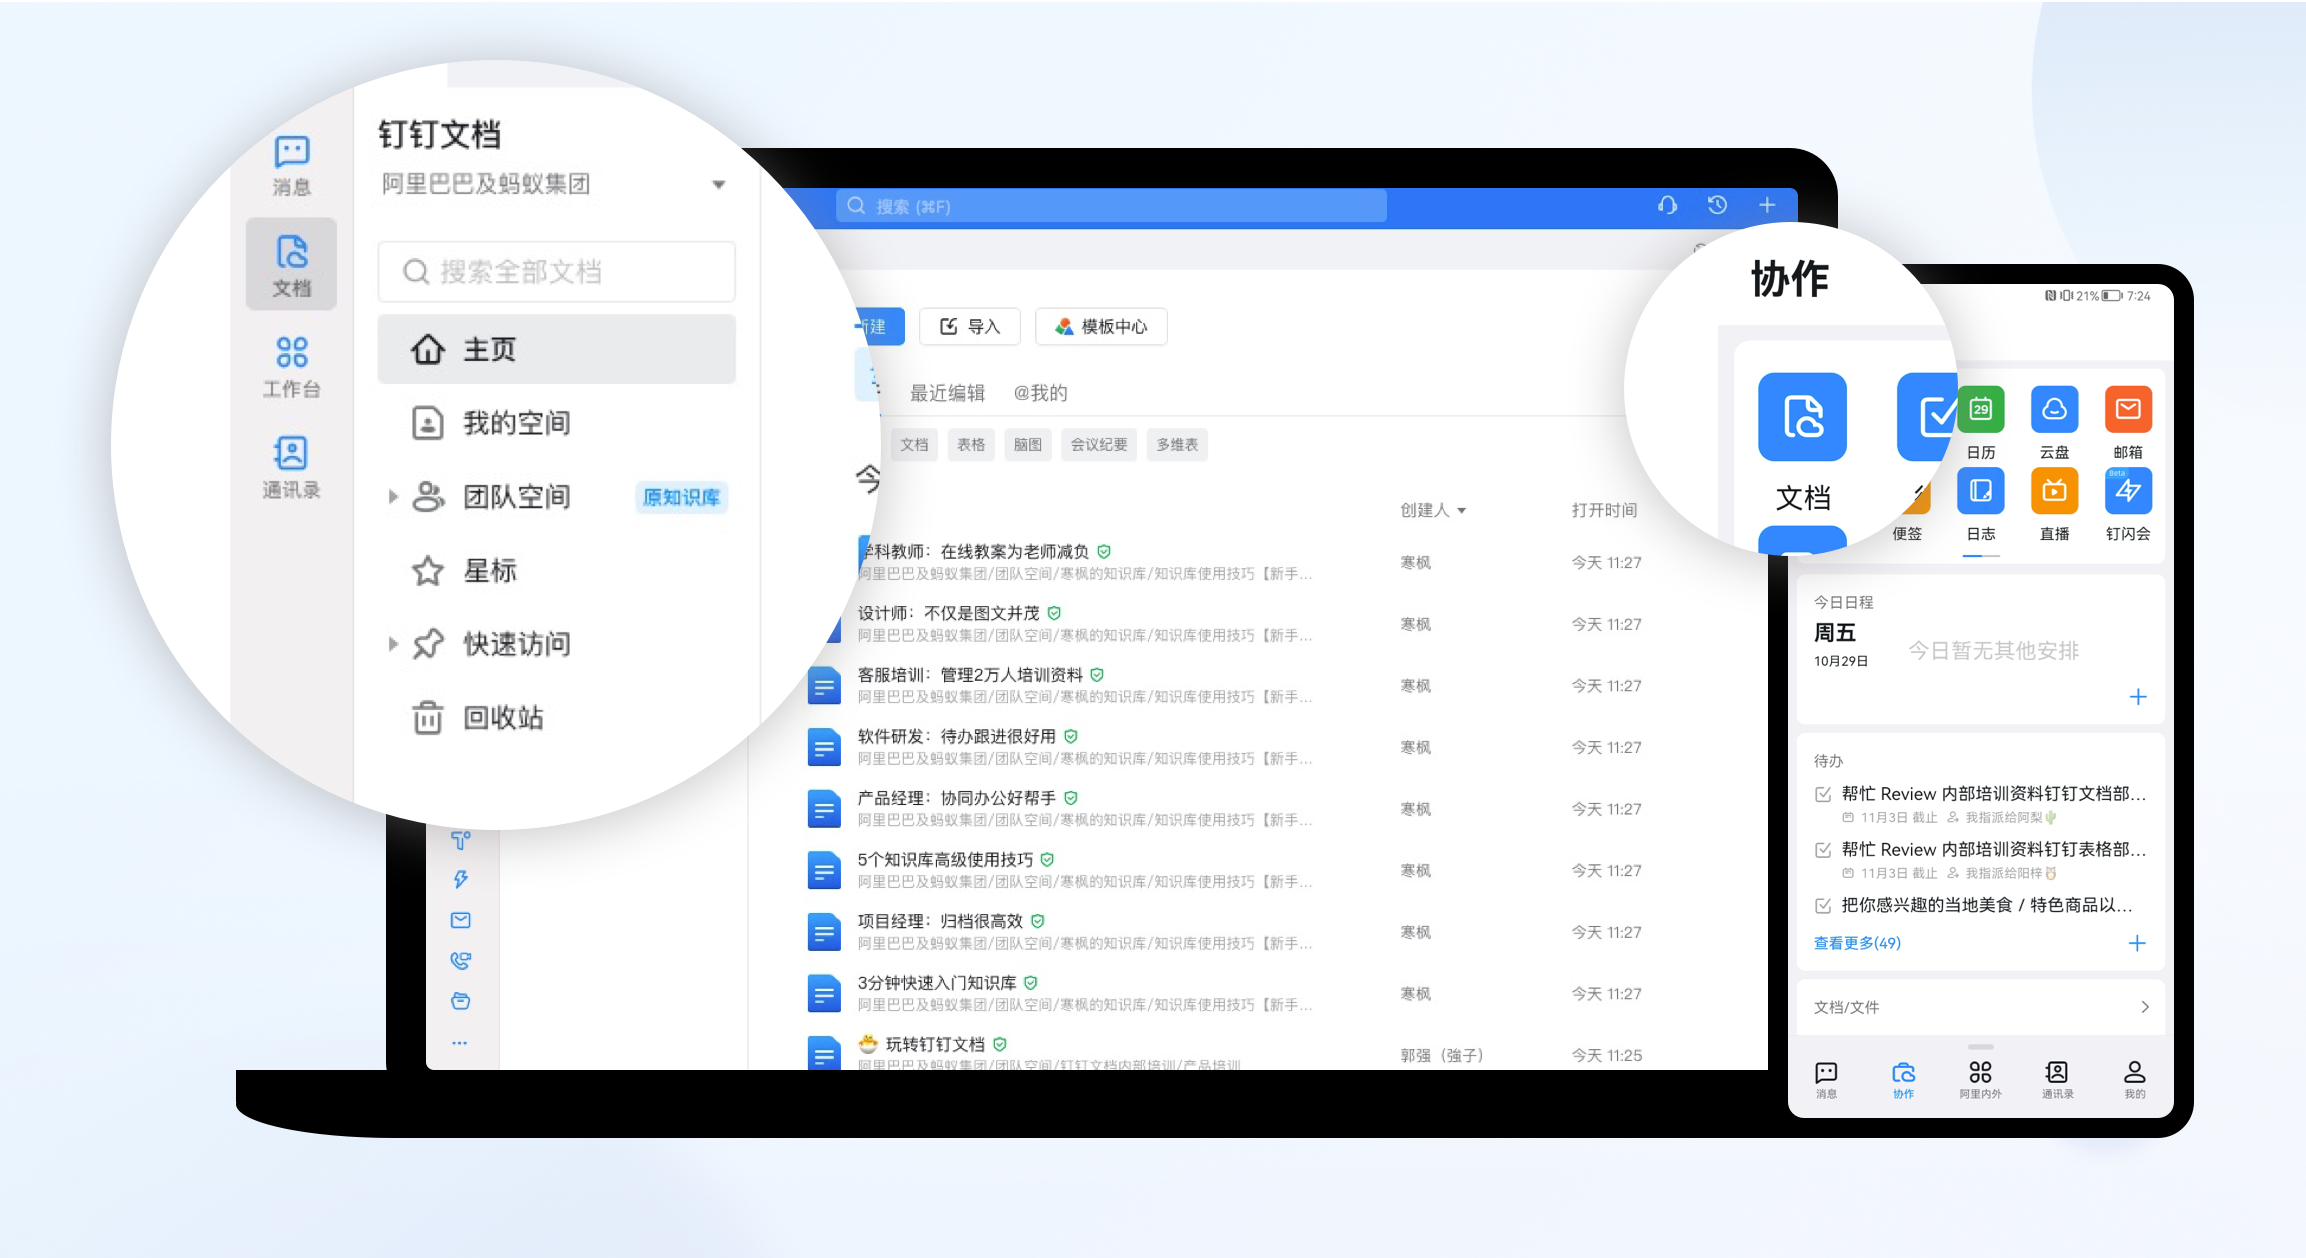2306x1258 pixels.
Task: Open the 查看更多(49) link under 待办
Action: 1856,942
